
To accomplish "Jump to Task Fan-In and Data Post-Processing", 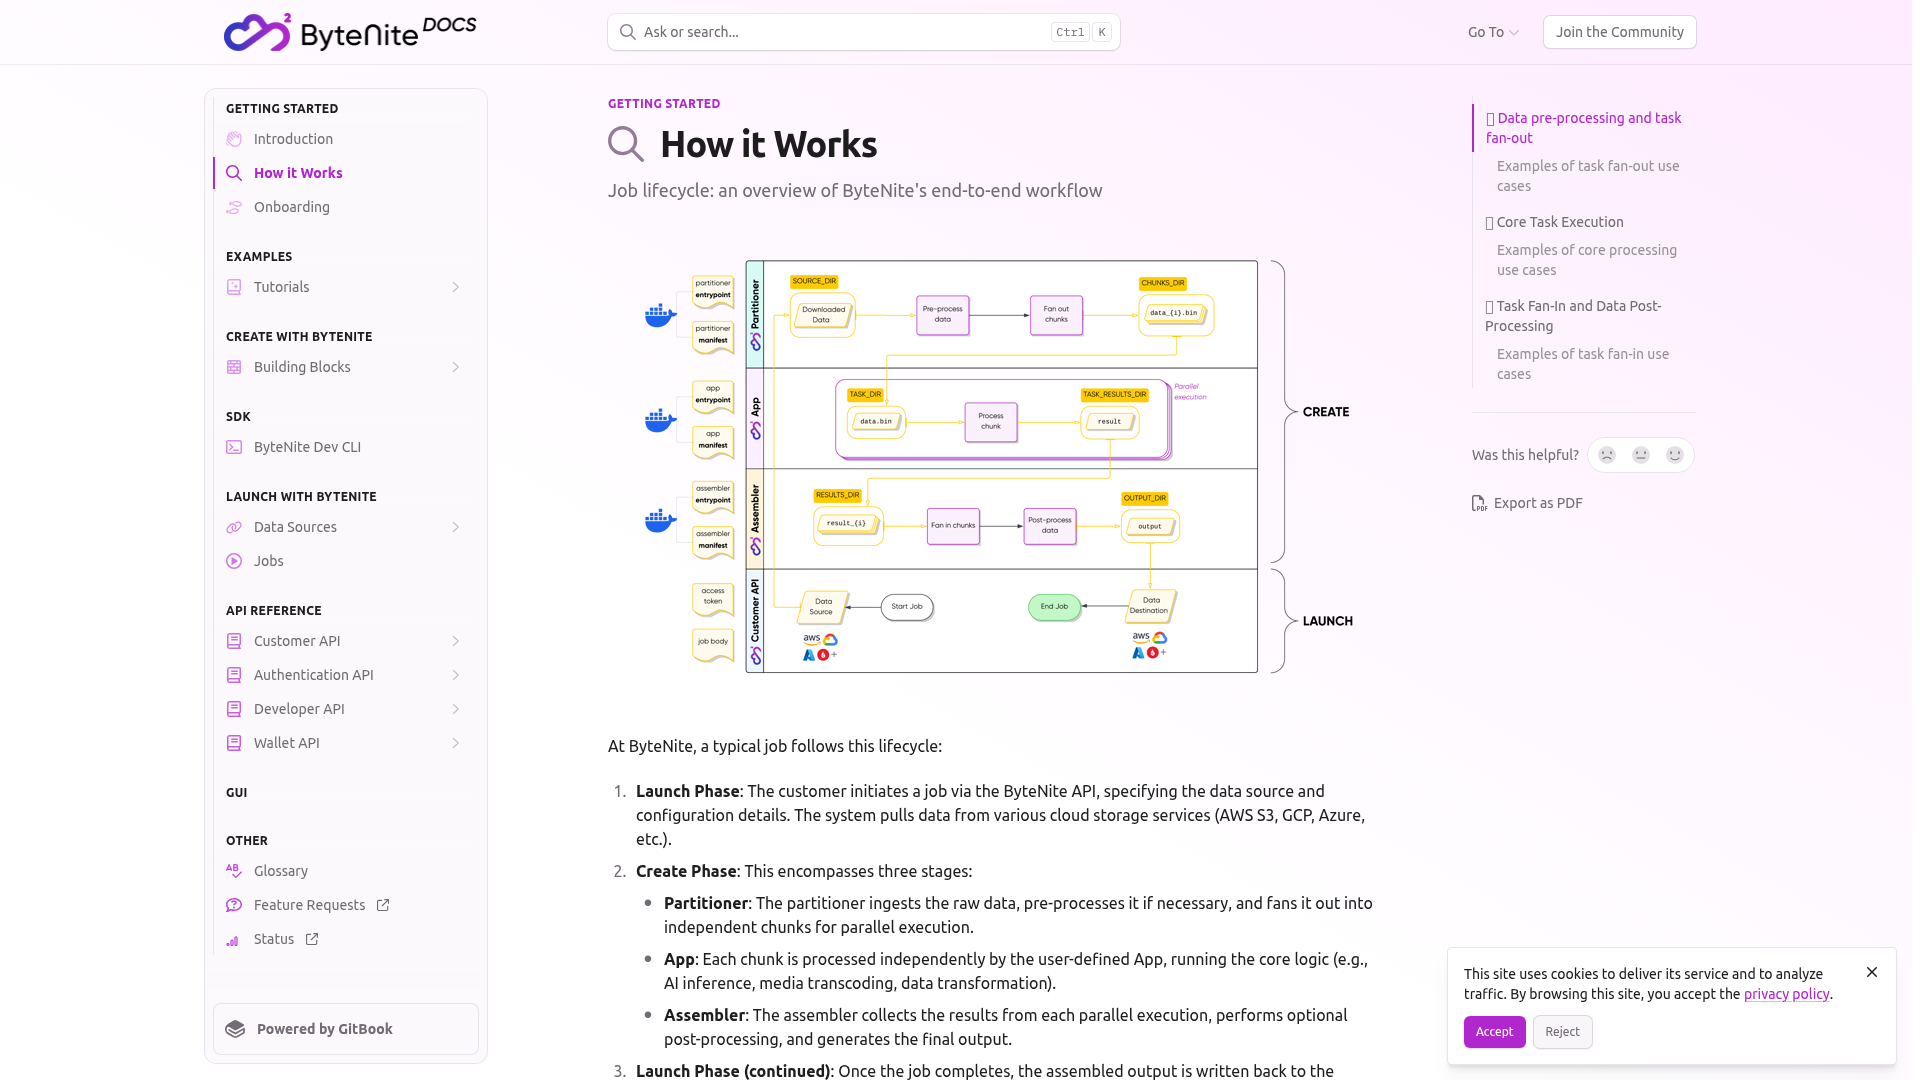I will (x=1573, y=316).
